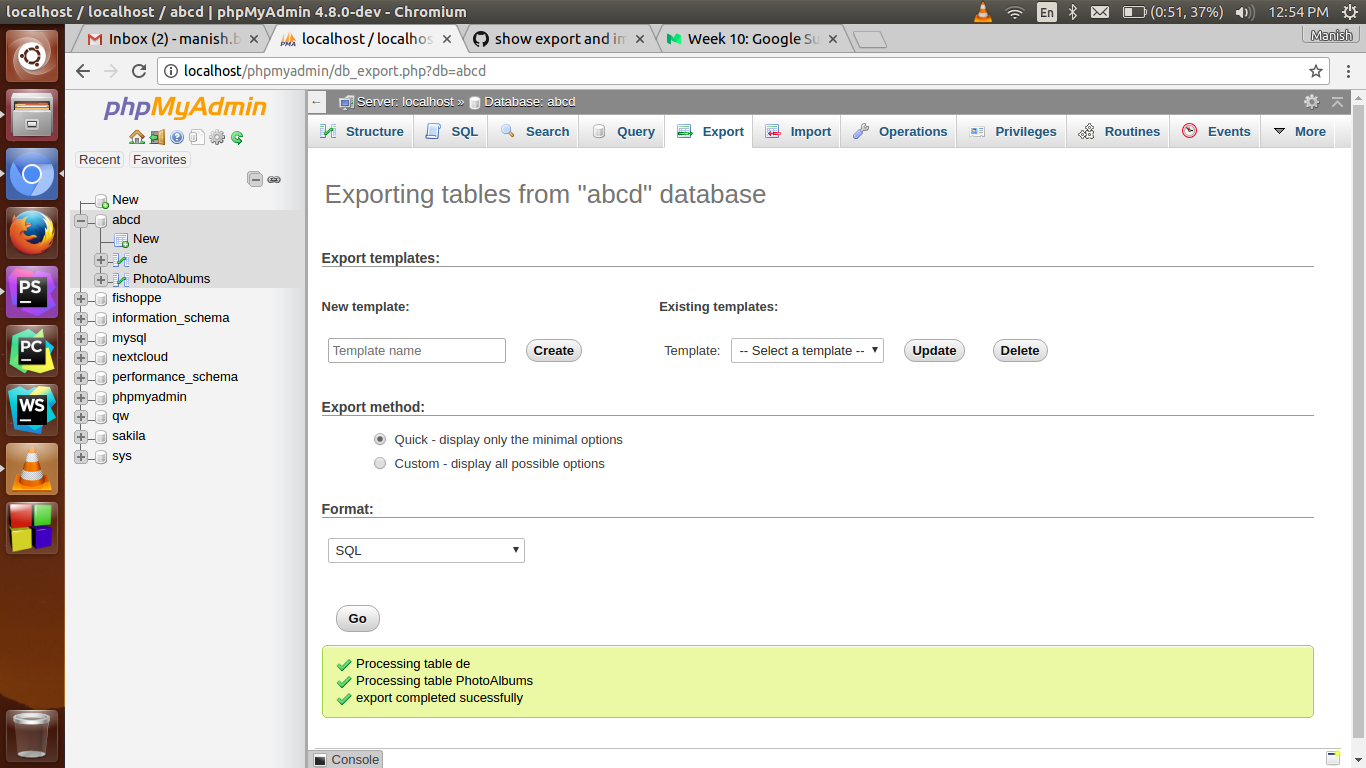
Task: Click the new database cylinder icon
Action: [101, 200]
